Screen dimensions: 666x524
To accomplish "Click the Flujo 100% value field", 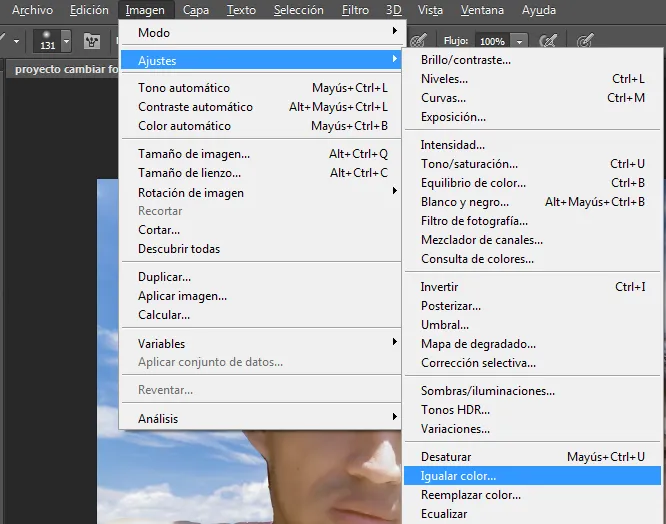I will tap(493, 42).
